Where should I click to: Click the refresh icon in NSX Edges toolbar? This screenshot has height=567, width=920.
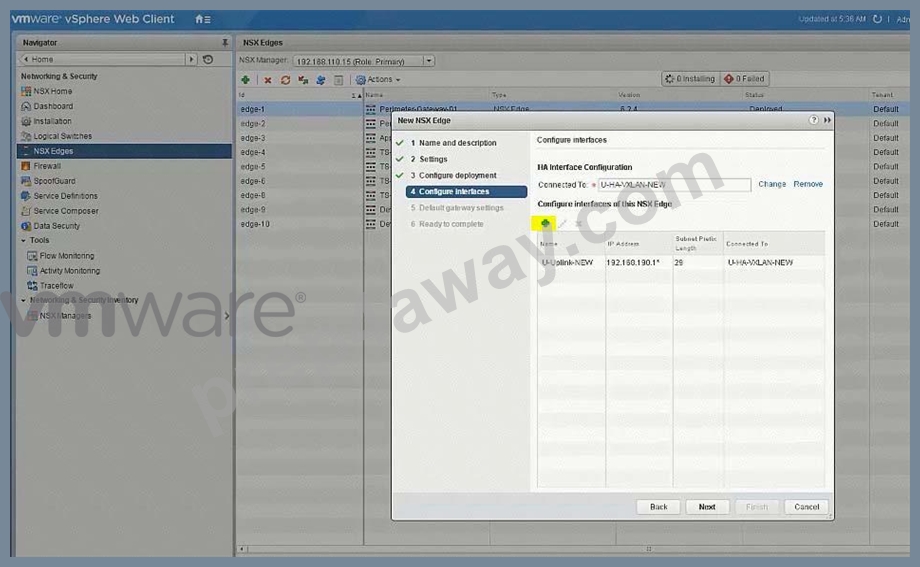285,80
